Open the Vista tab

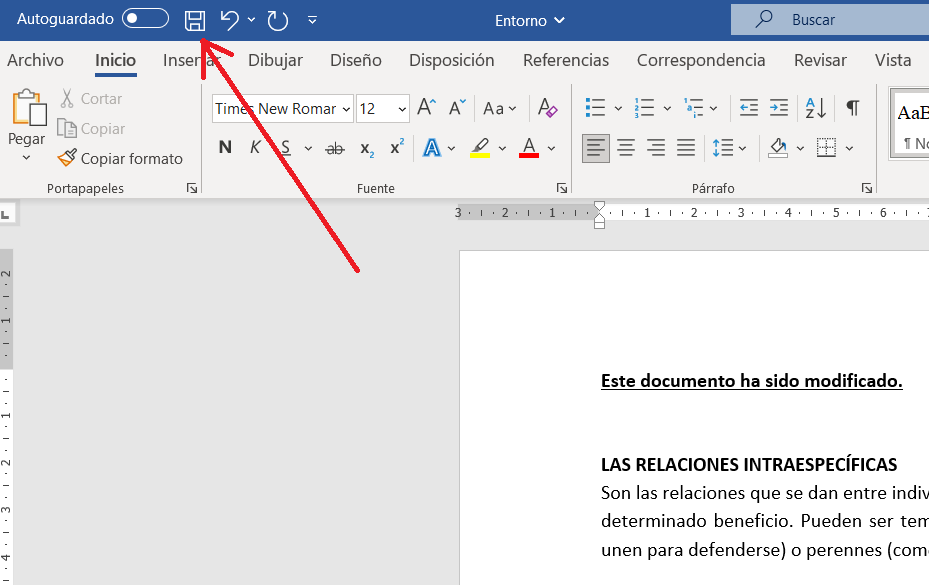click(893, 60)
